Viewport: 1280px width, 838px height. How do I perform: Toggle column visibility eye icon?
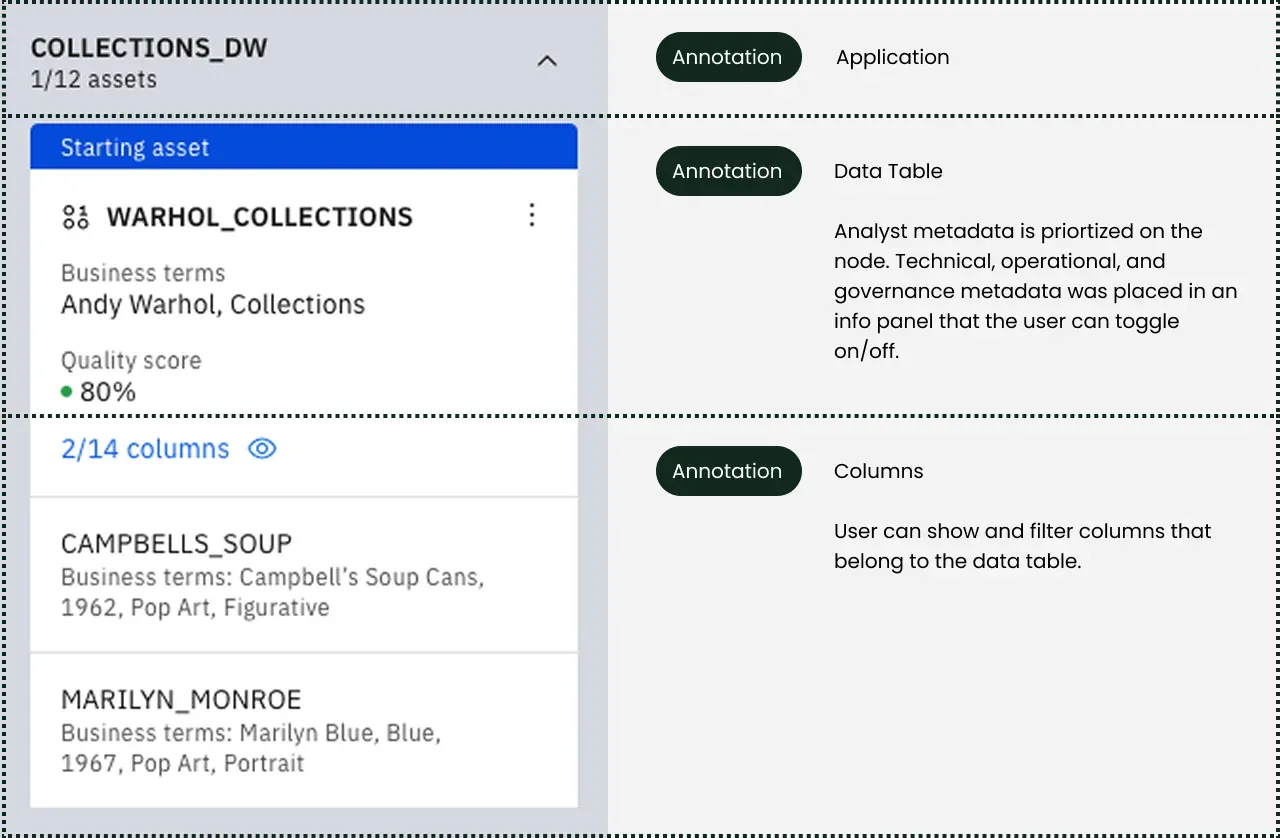(x=262, y=449)
